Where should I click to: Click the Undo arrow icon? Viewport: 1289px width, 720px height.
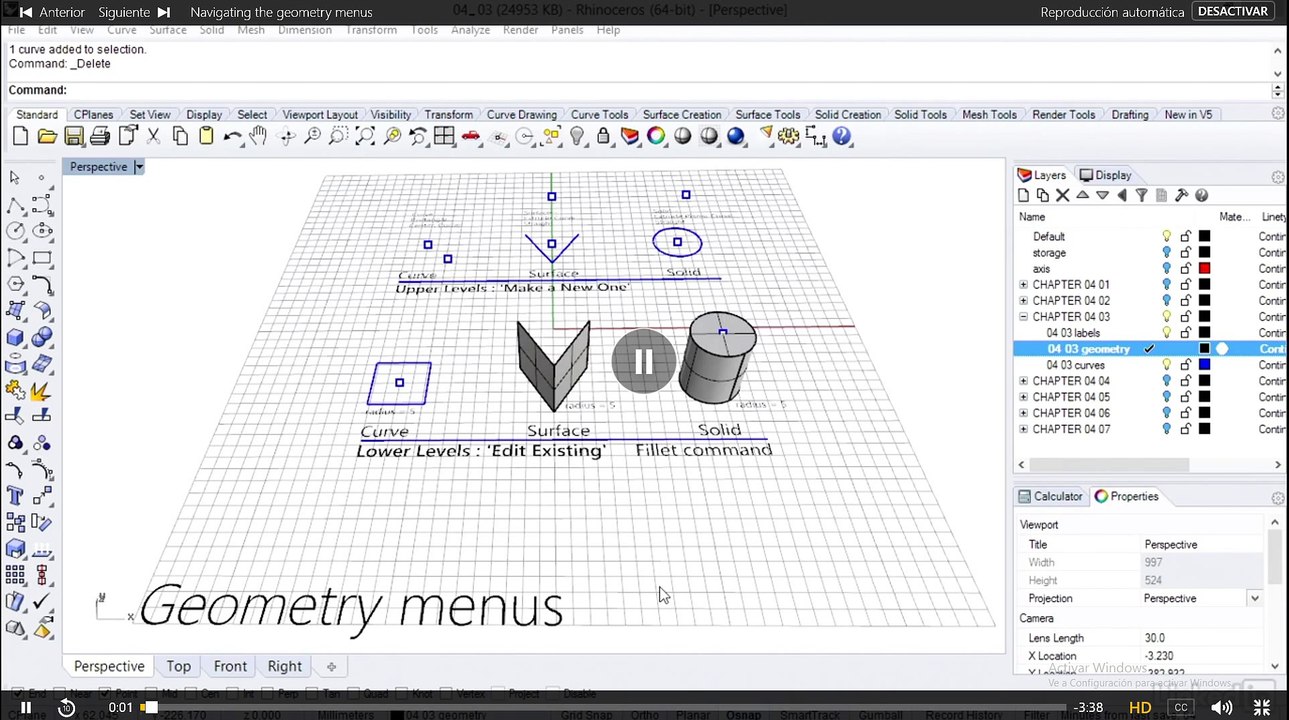coord(232,136)
